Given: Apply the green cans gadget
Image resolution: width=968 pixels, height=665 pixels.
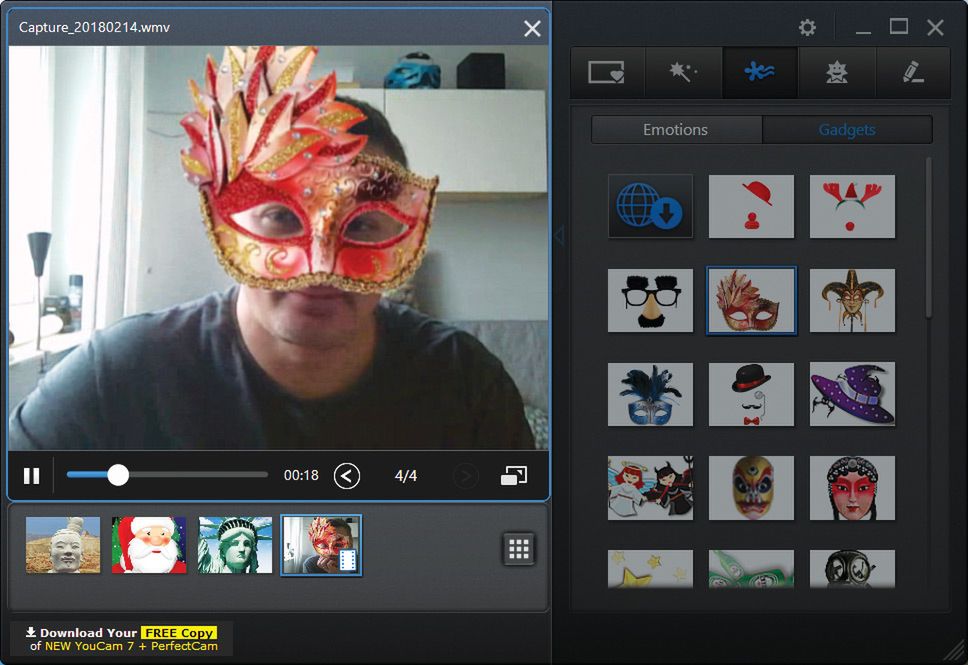Looking at the screenshot, I should click(x=751, y=569).
